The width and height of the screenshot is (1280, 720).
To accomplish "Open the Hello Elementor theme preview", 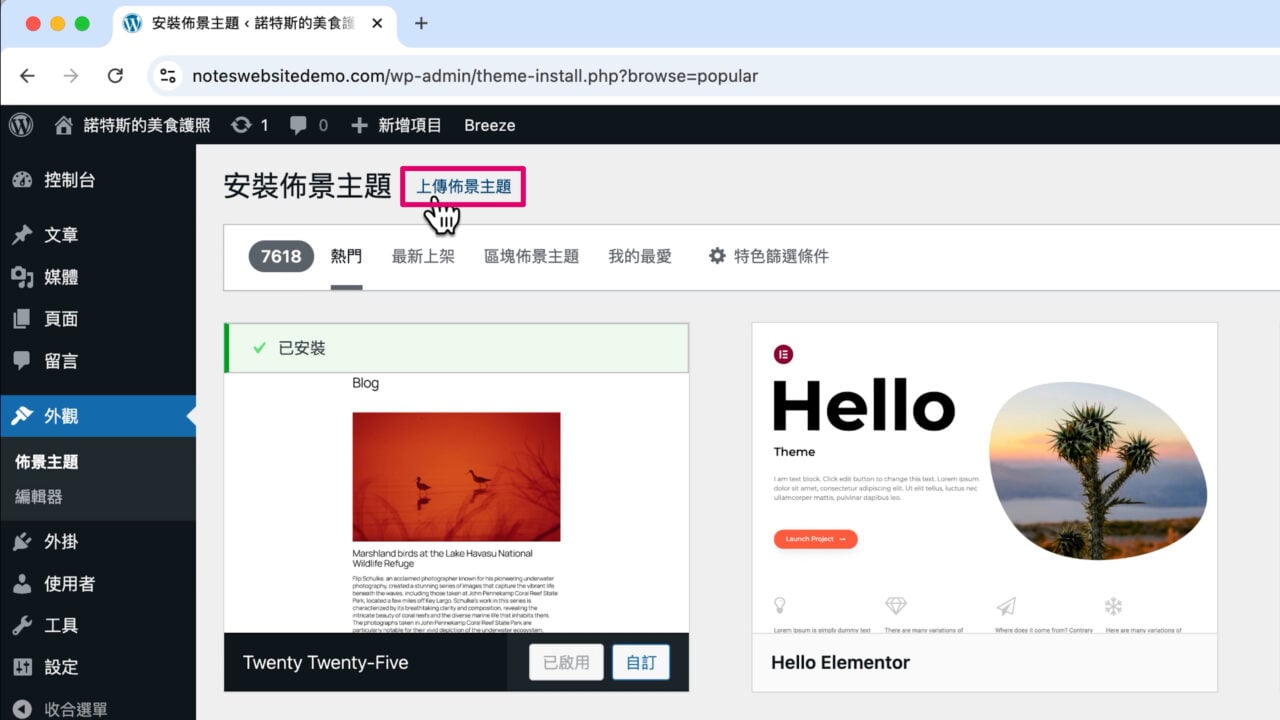I will click(983, 490).
